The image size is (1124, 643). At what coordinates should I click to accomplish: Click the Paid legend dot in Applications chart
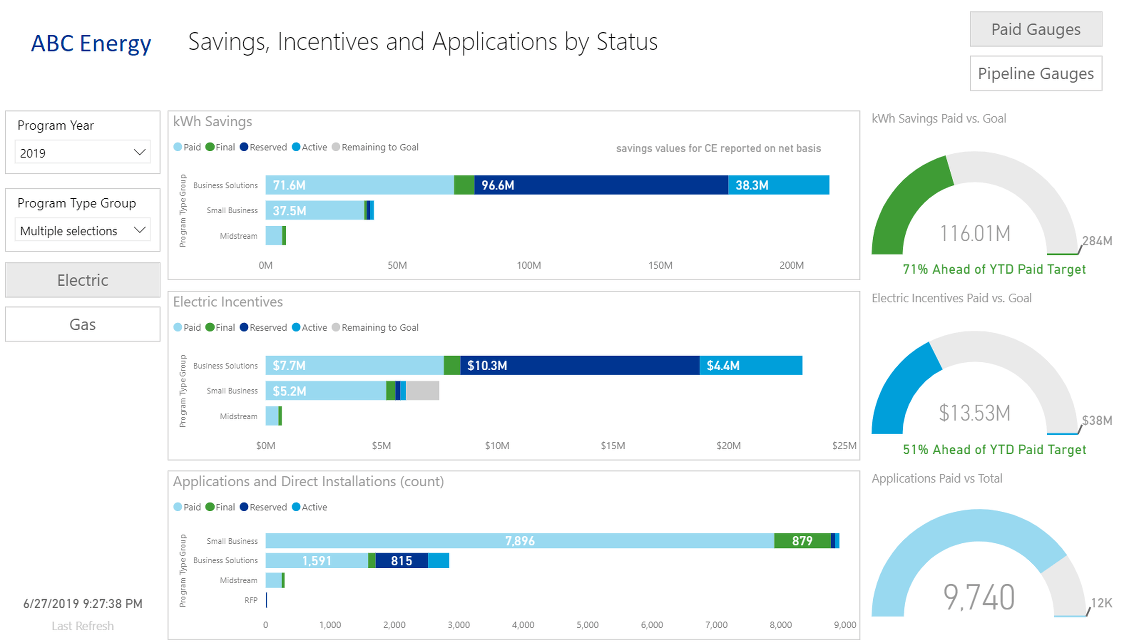click(177, 507)
